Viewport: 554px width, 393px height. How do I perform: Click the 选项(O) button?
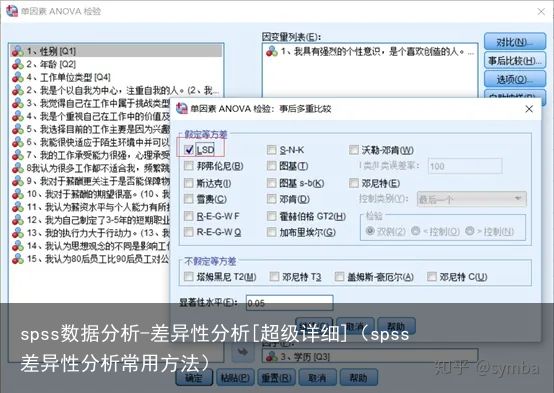click(515, 80)
